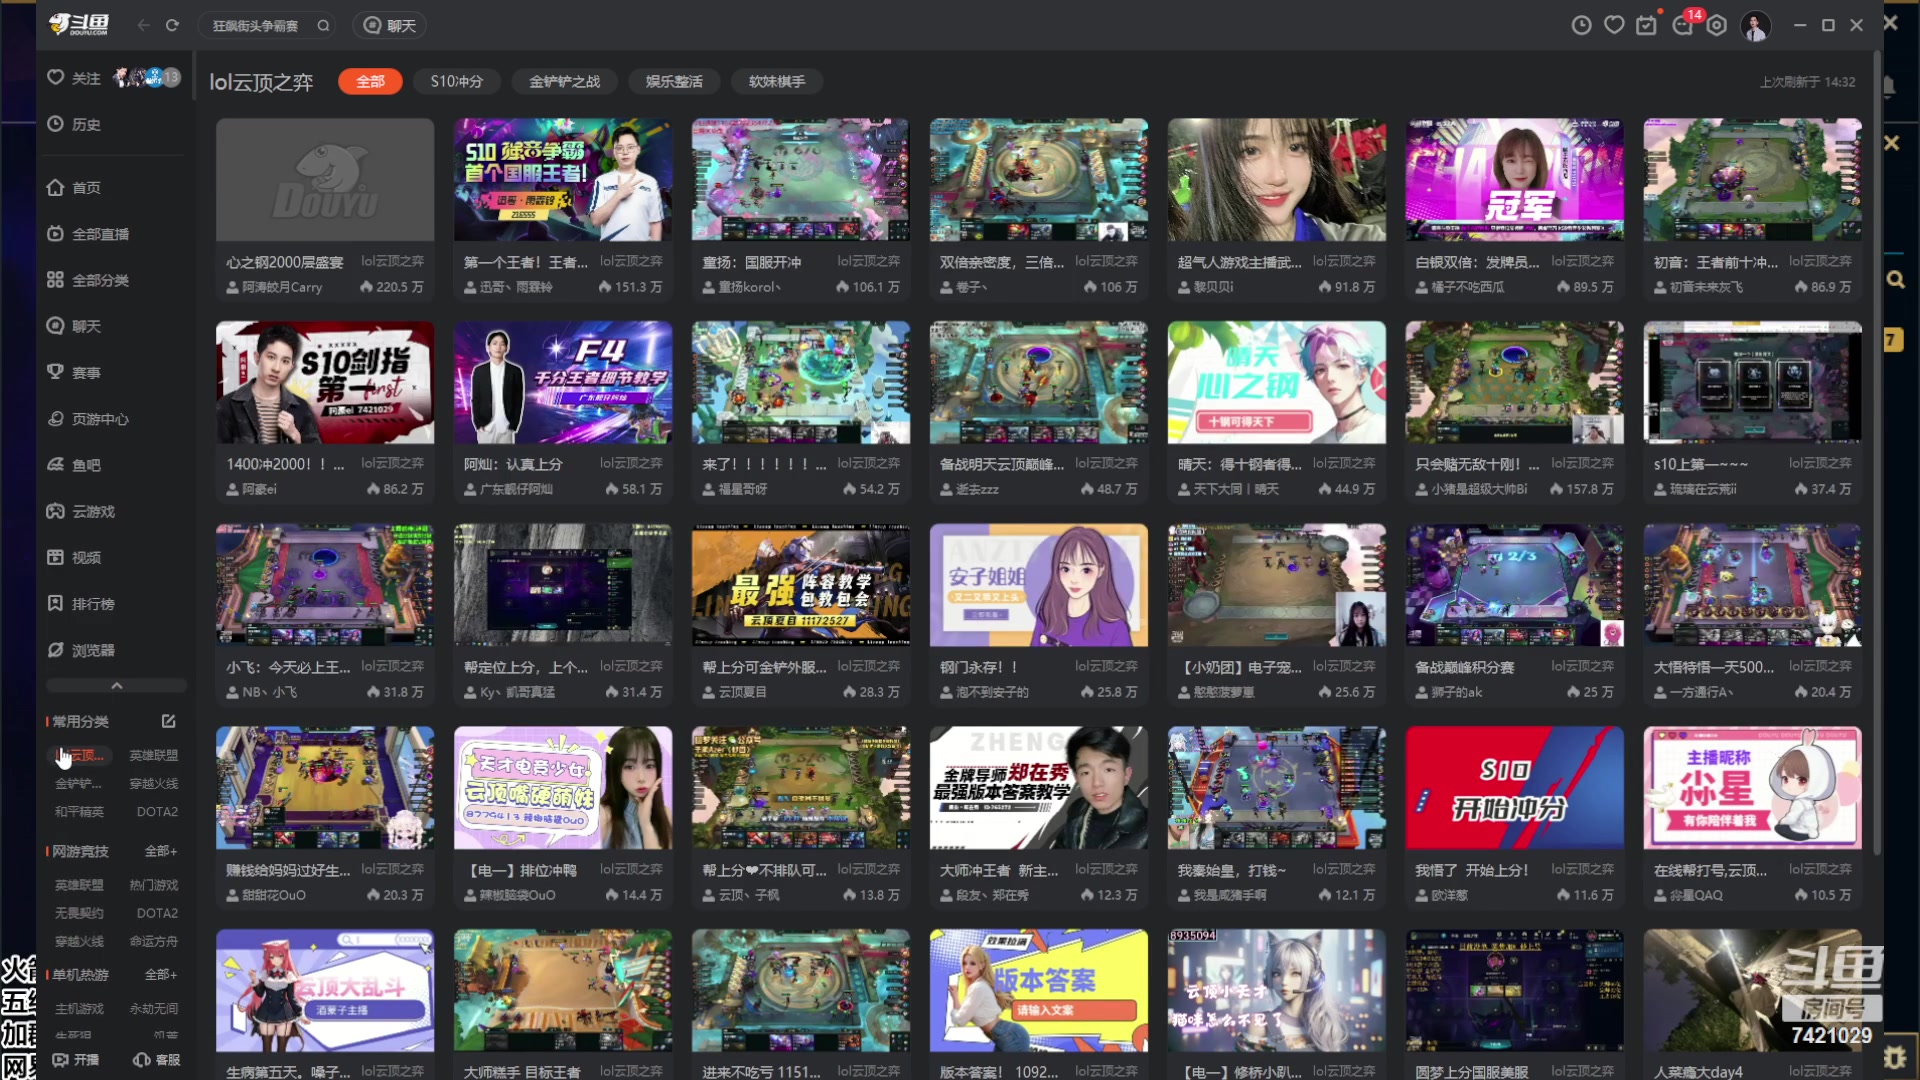Click the user avatar in top bar
Image resolution: width=1920 pixels, height=1080 pixels.
(x=1756, y=26)
